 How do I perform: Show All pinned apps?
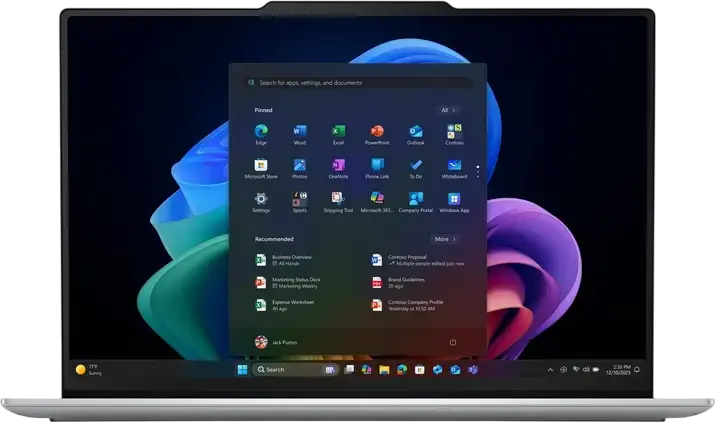point(448,110)
